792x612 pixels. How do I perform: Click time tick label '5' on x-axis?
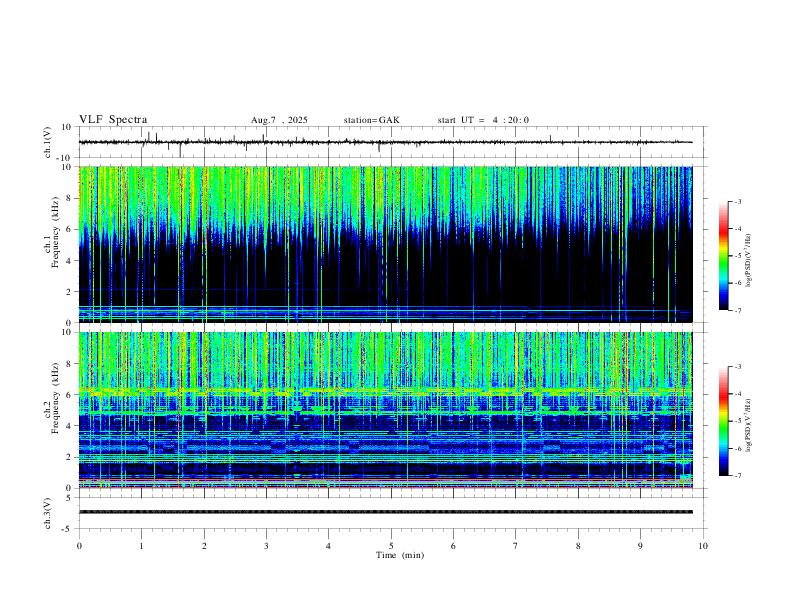(391, 546)
